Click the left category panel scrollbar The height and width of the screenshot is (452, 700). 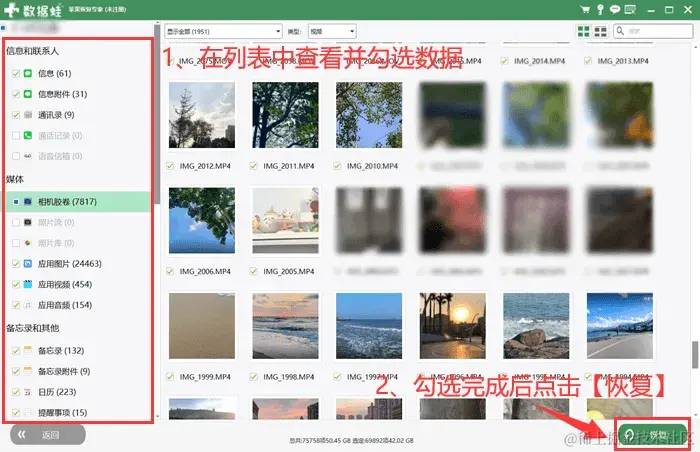[x=157, y=114]
